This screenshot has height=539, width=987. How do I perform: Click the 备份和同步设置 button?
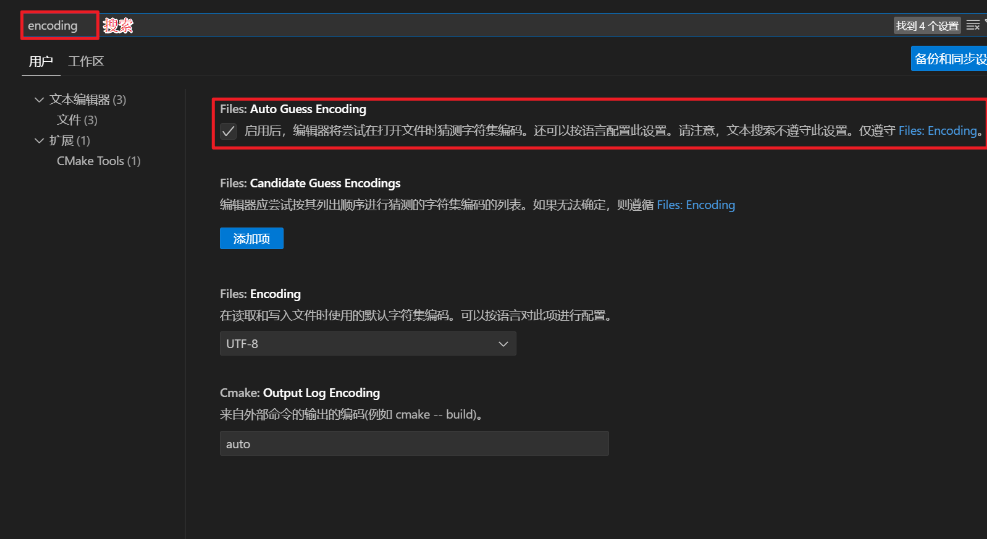[x=949, y=59]
